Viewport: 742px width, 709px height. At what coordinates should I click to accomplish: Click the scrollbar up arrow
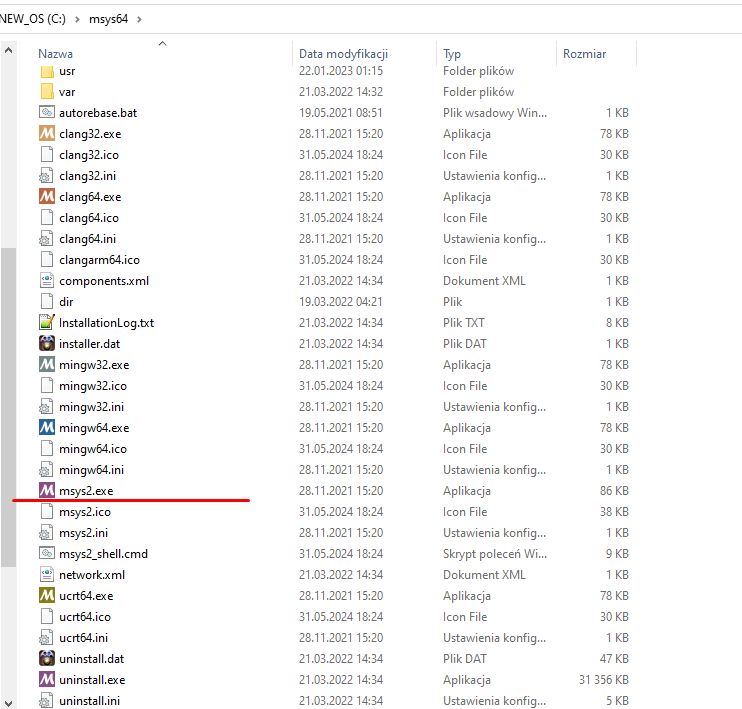9,50
